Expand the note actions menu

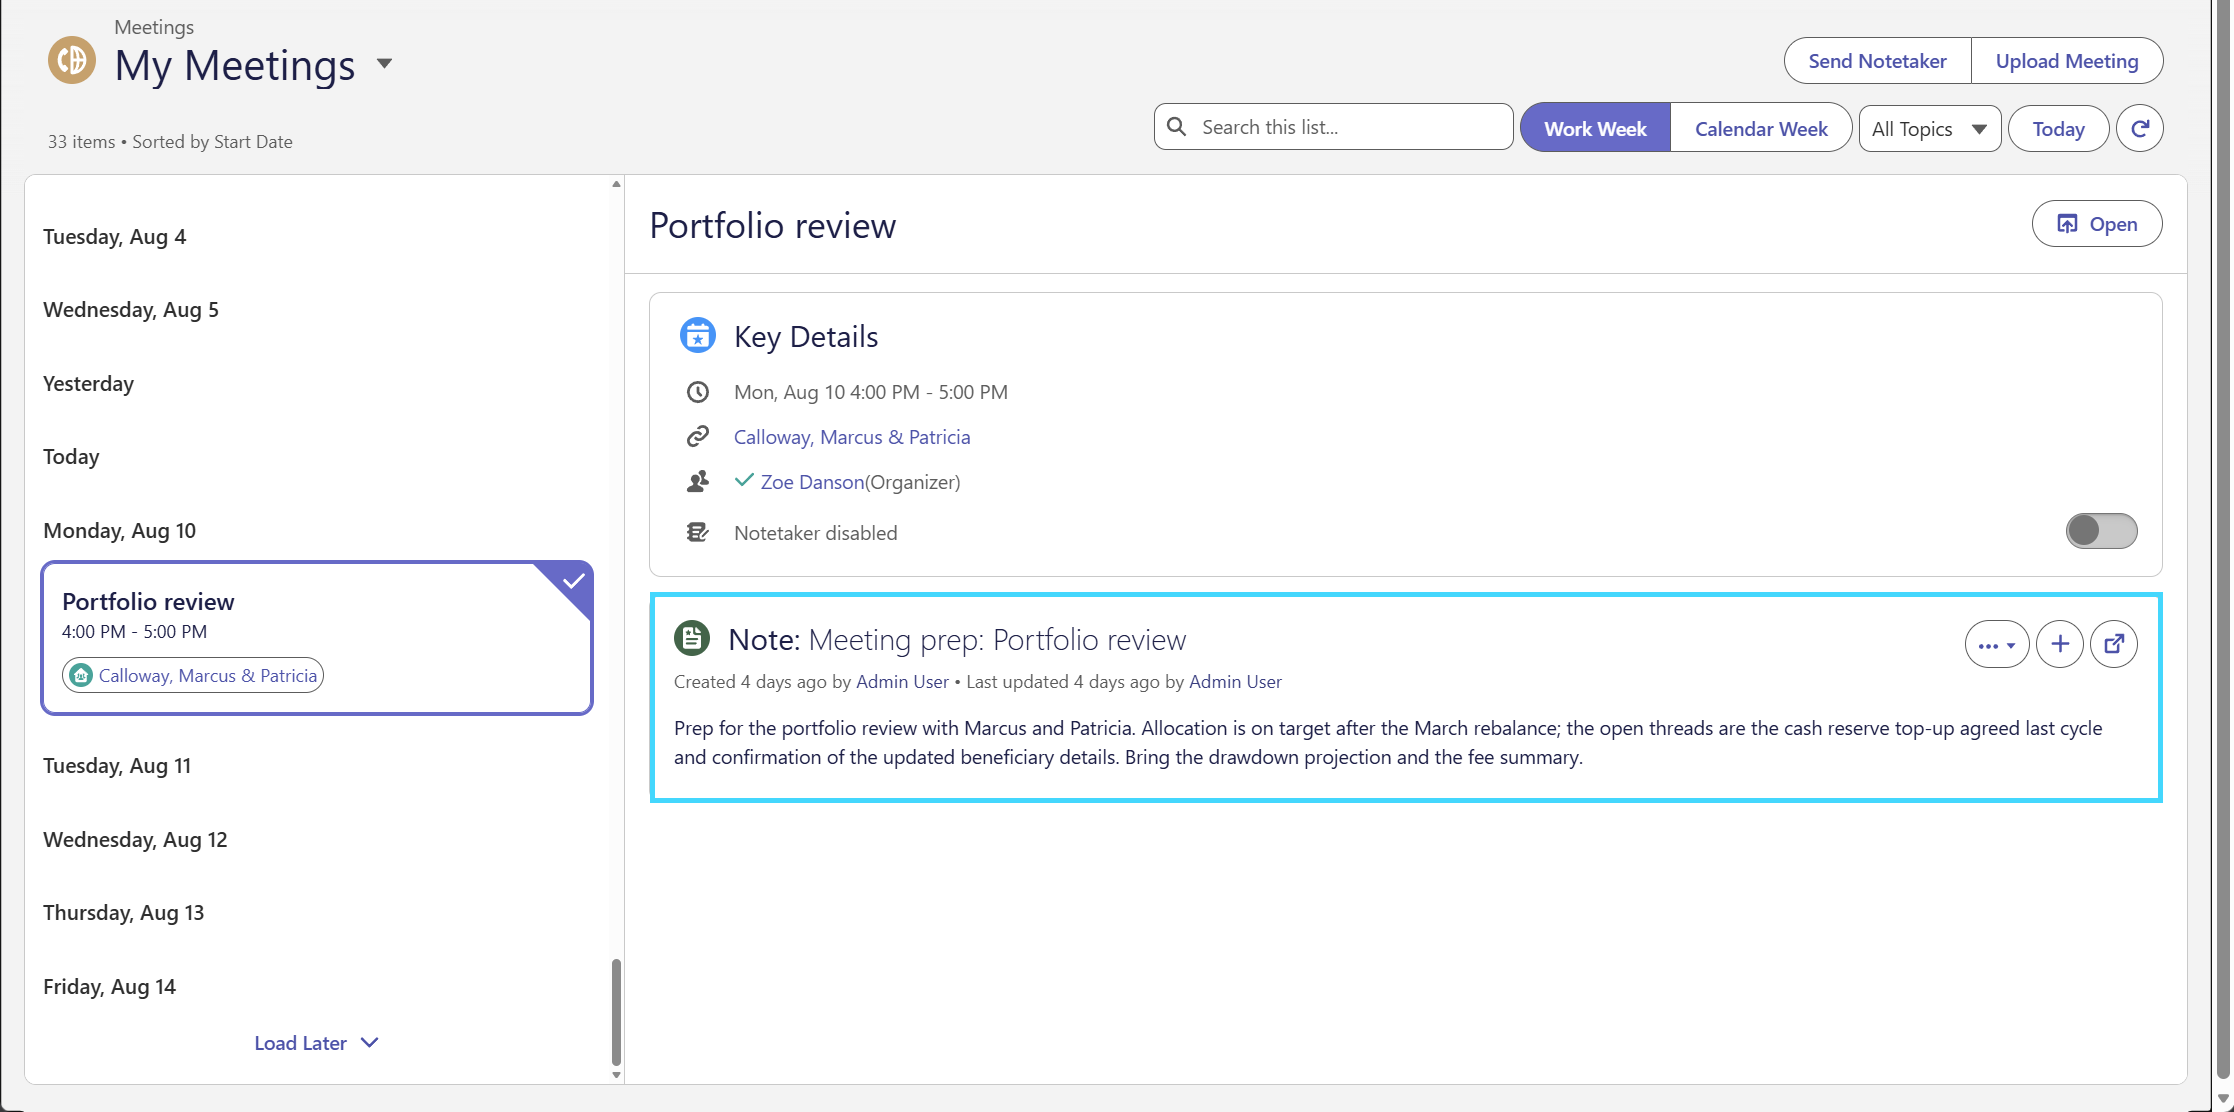1997,644
